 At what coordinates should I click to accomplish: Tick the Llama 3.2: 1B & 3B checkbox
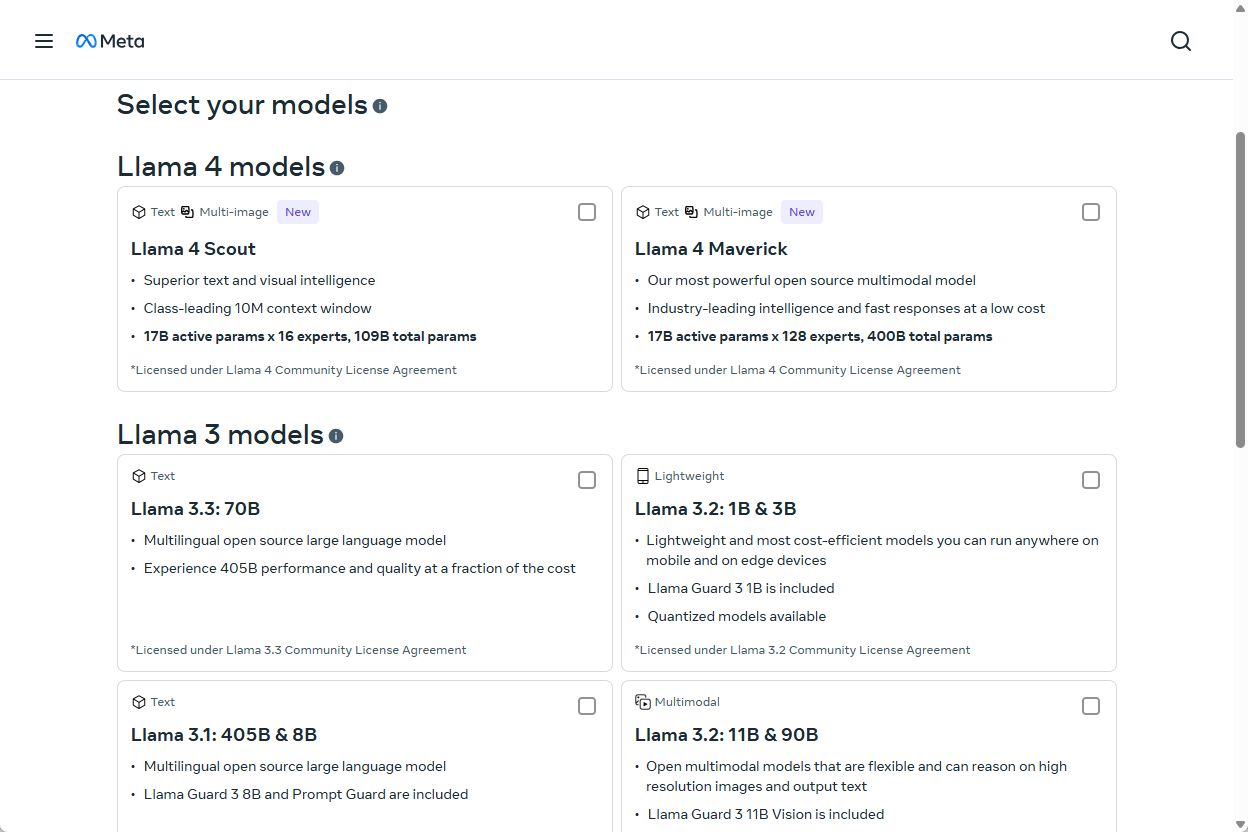point(1091,480)
